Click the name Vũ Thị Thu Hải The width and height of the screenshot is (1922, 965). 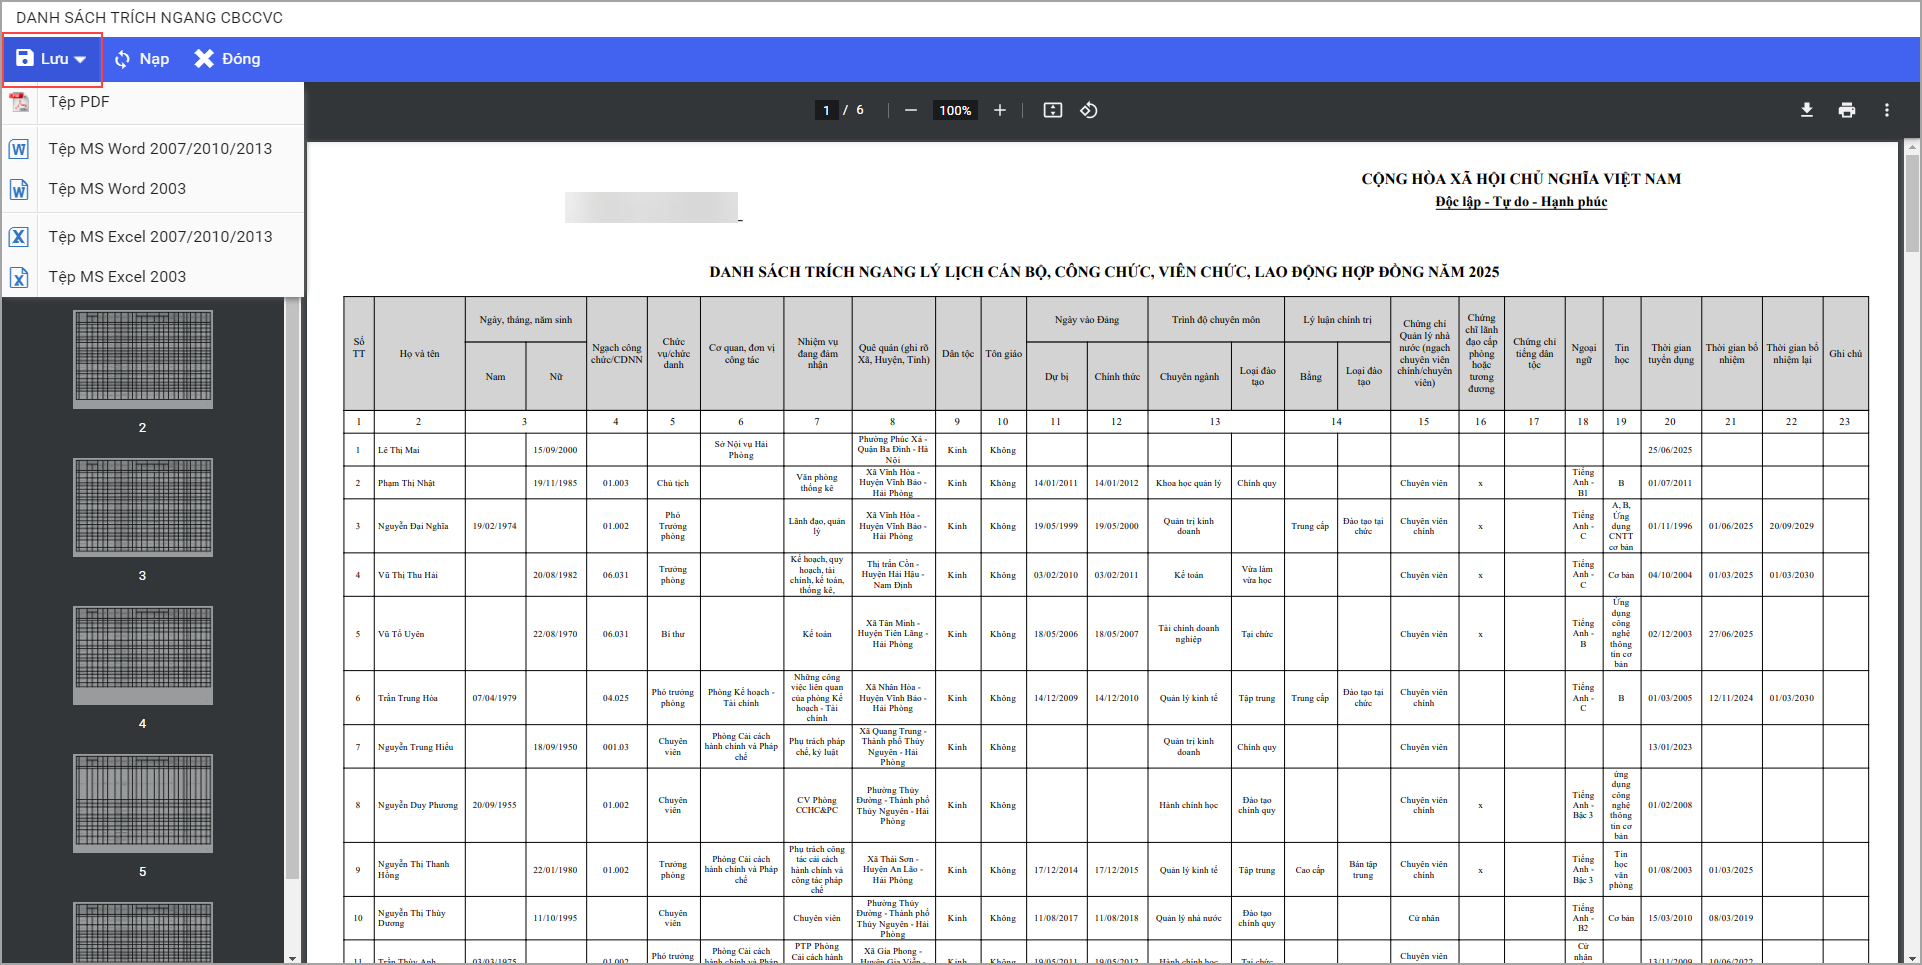pos(407,575)
